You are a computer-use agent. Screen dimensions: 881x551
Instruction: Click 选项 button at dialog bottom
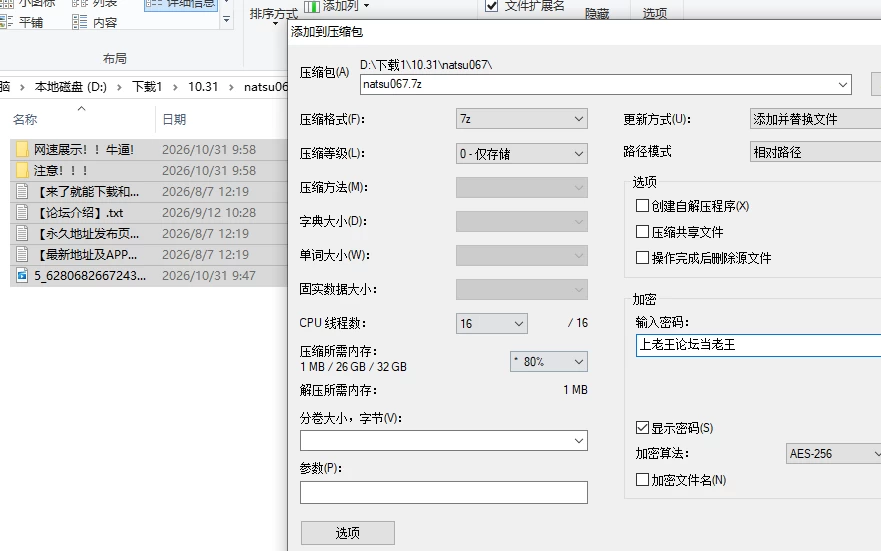tap(348, 532)
